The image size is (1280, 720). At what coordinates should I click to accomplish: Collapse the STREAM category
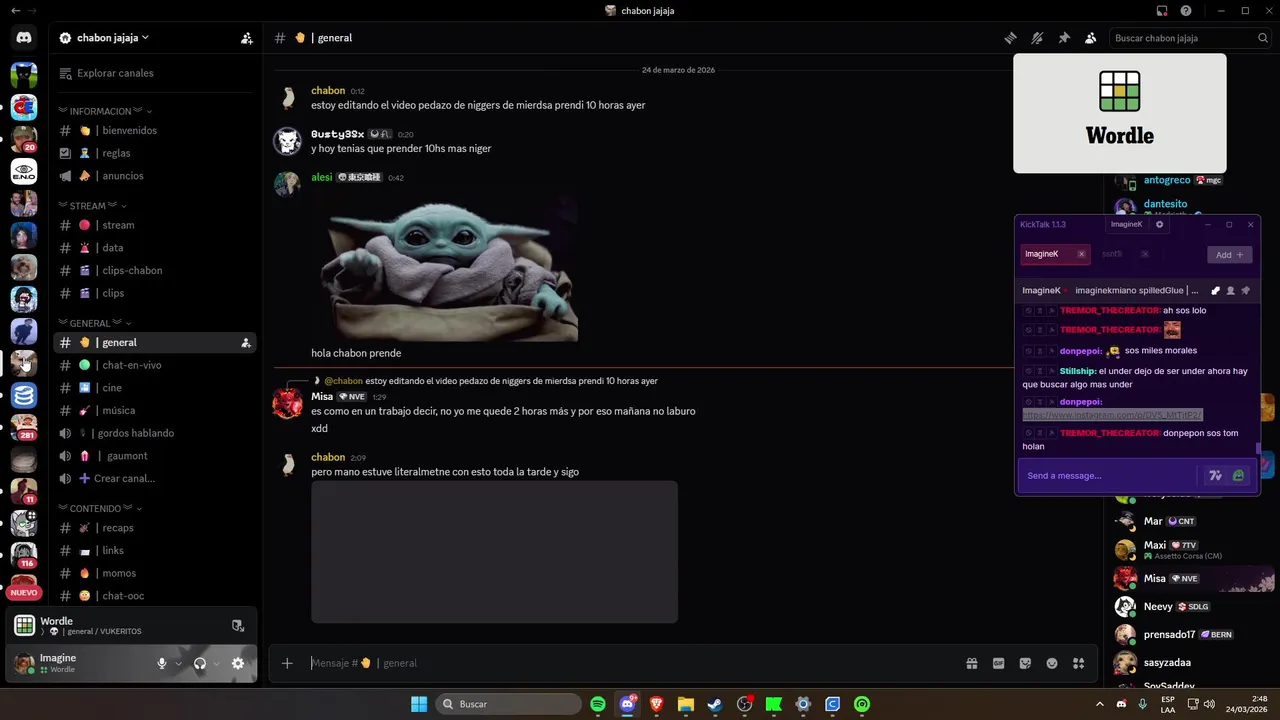point(93,206)
